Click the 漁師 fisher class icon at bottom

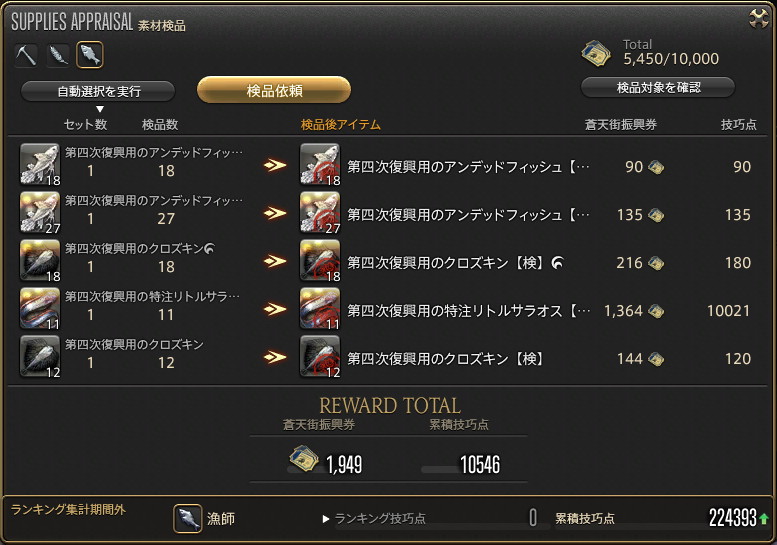click(187, 518)
